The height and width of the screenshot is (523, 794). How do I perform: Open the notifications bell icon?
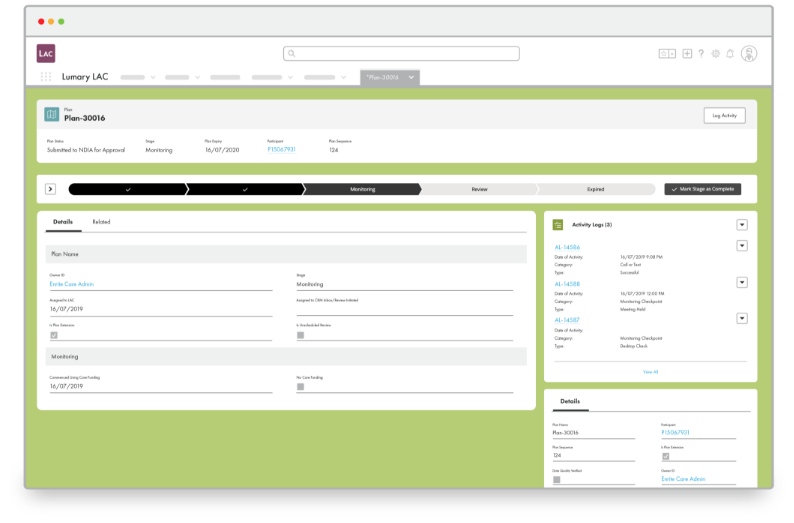click(730, 54)
